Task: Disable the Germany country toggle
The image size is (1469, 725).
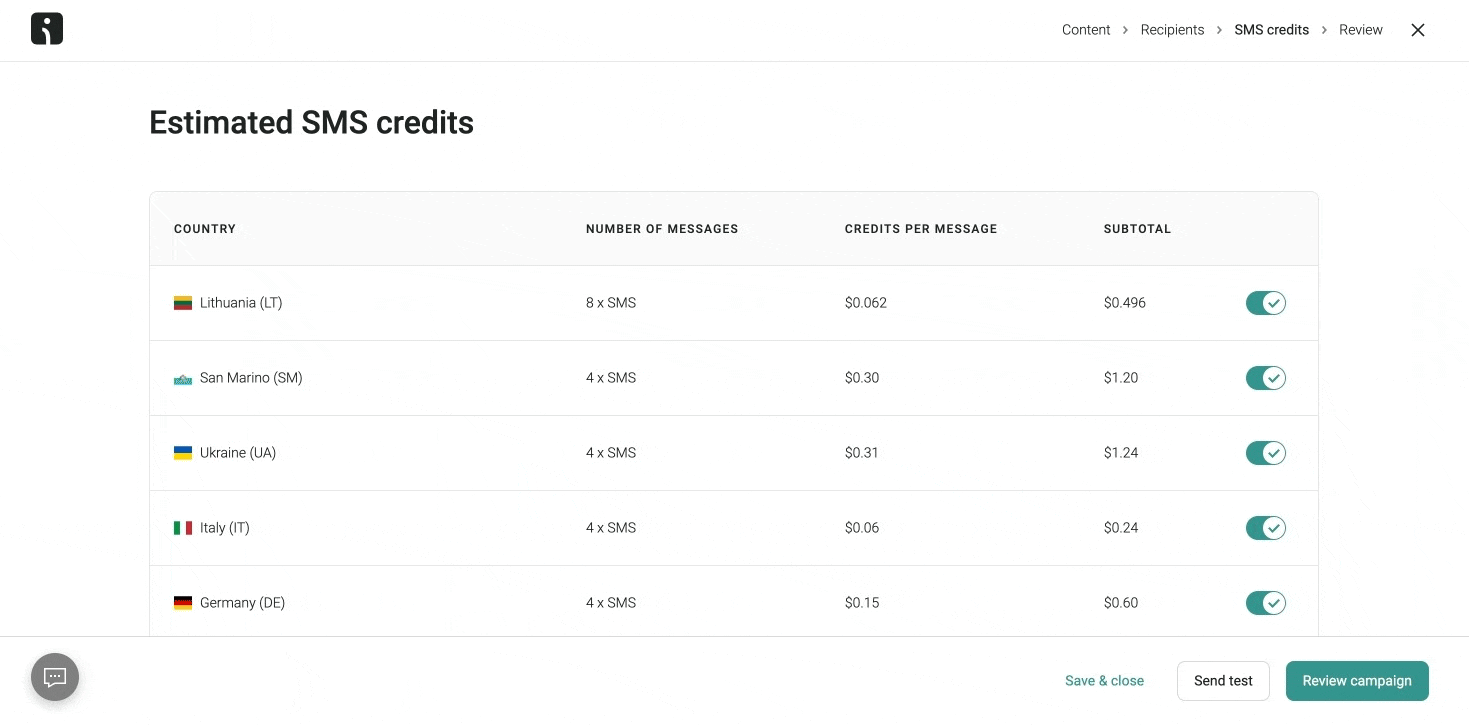Action: click(1265, 602)
